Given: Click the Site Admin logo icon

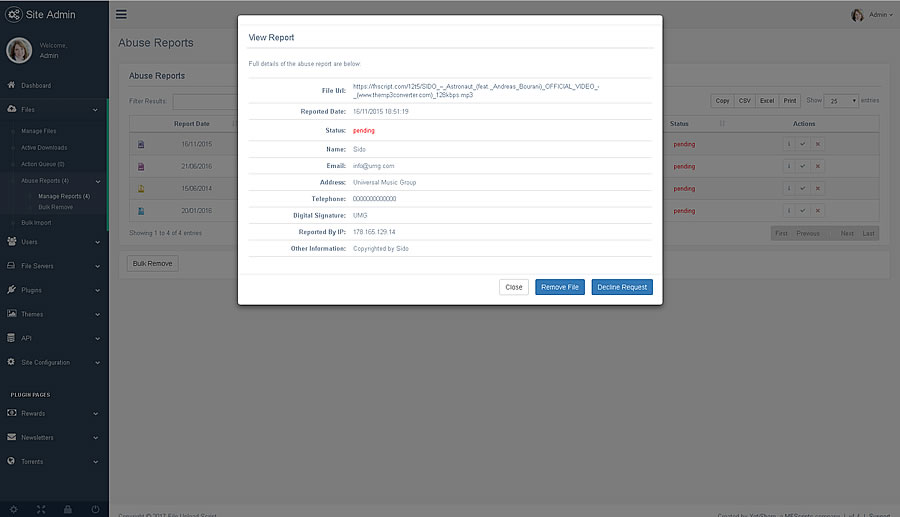Looking at the screenshot, I should (x=13, y=14).
